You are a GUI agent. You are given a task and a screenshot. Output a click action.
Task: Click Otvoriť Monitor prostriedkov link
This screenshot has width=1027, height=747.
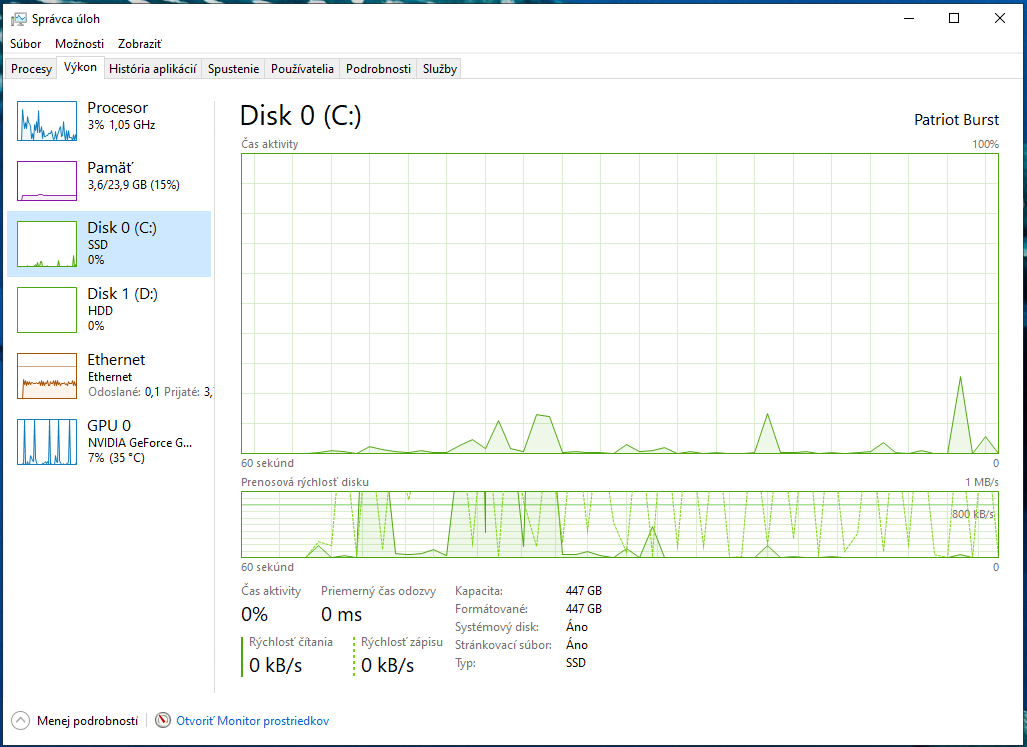click(x=252, y=721)
